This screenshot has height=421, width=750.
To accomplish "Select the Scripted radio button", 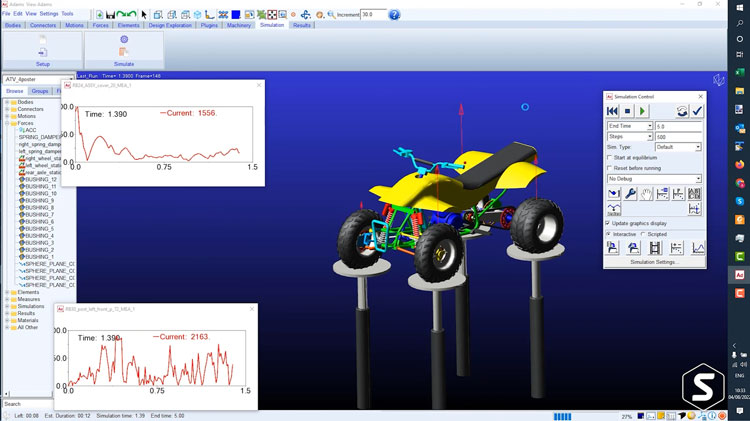I will click(643, 234).
